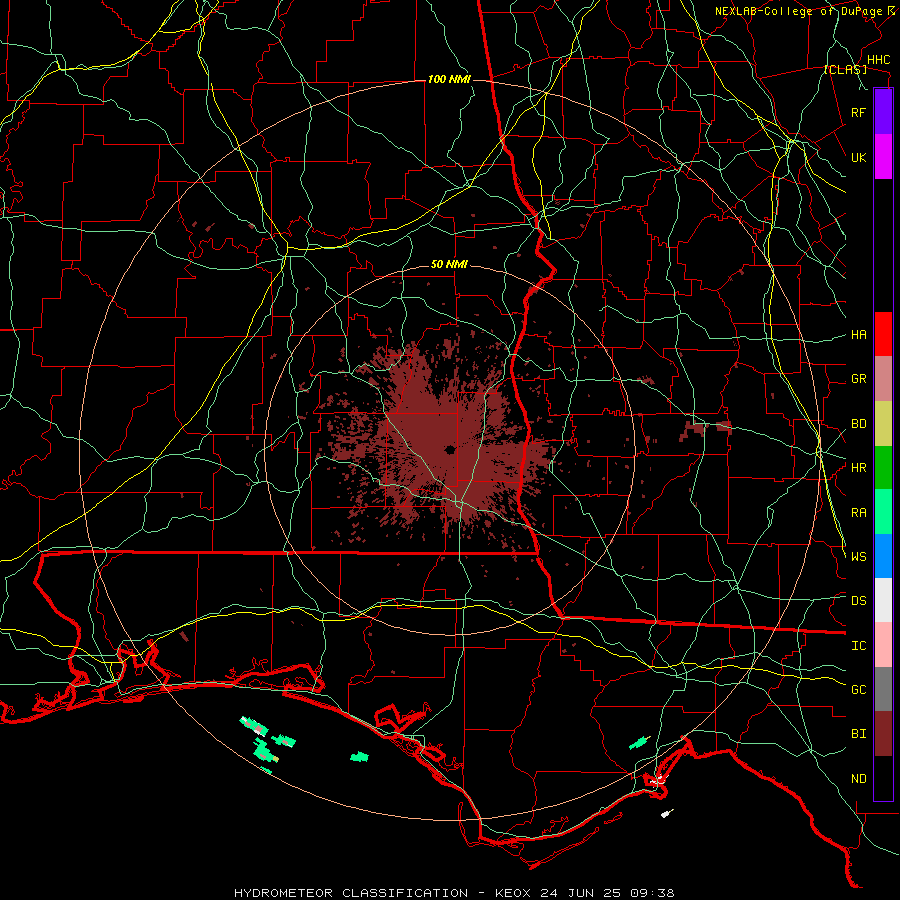Image resolution: width=900 pixels, height=900 pixels.
Task: Click the ND legend label
Action: point(858,779)
